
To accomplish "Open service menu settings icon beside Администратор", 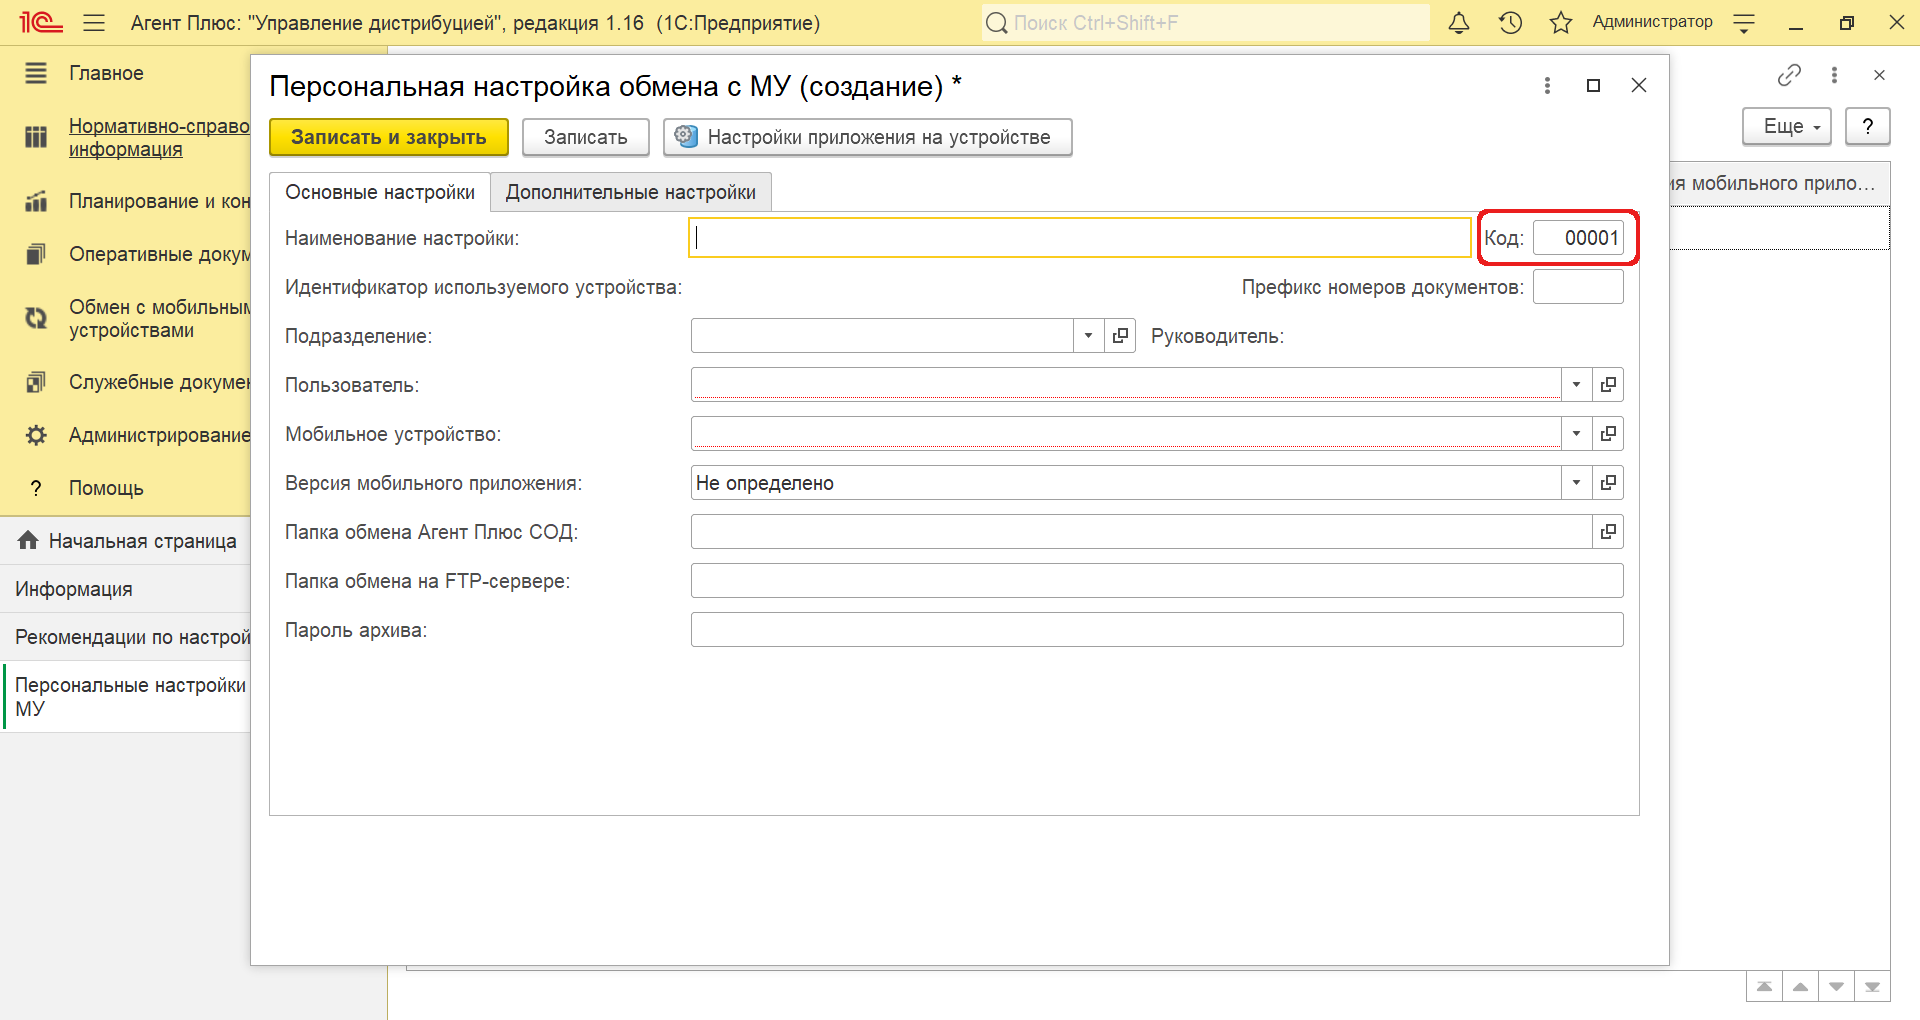I will 1744,23.
